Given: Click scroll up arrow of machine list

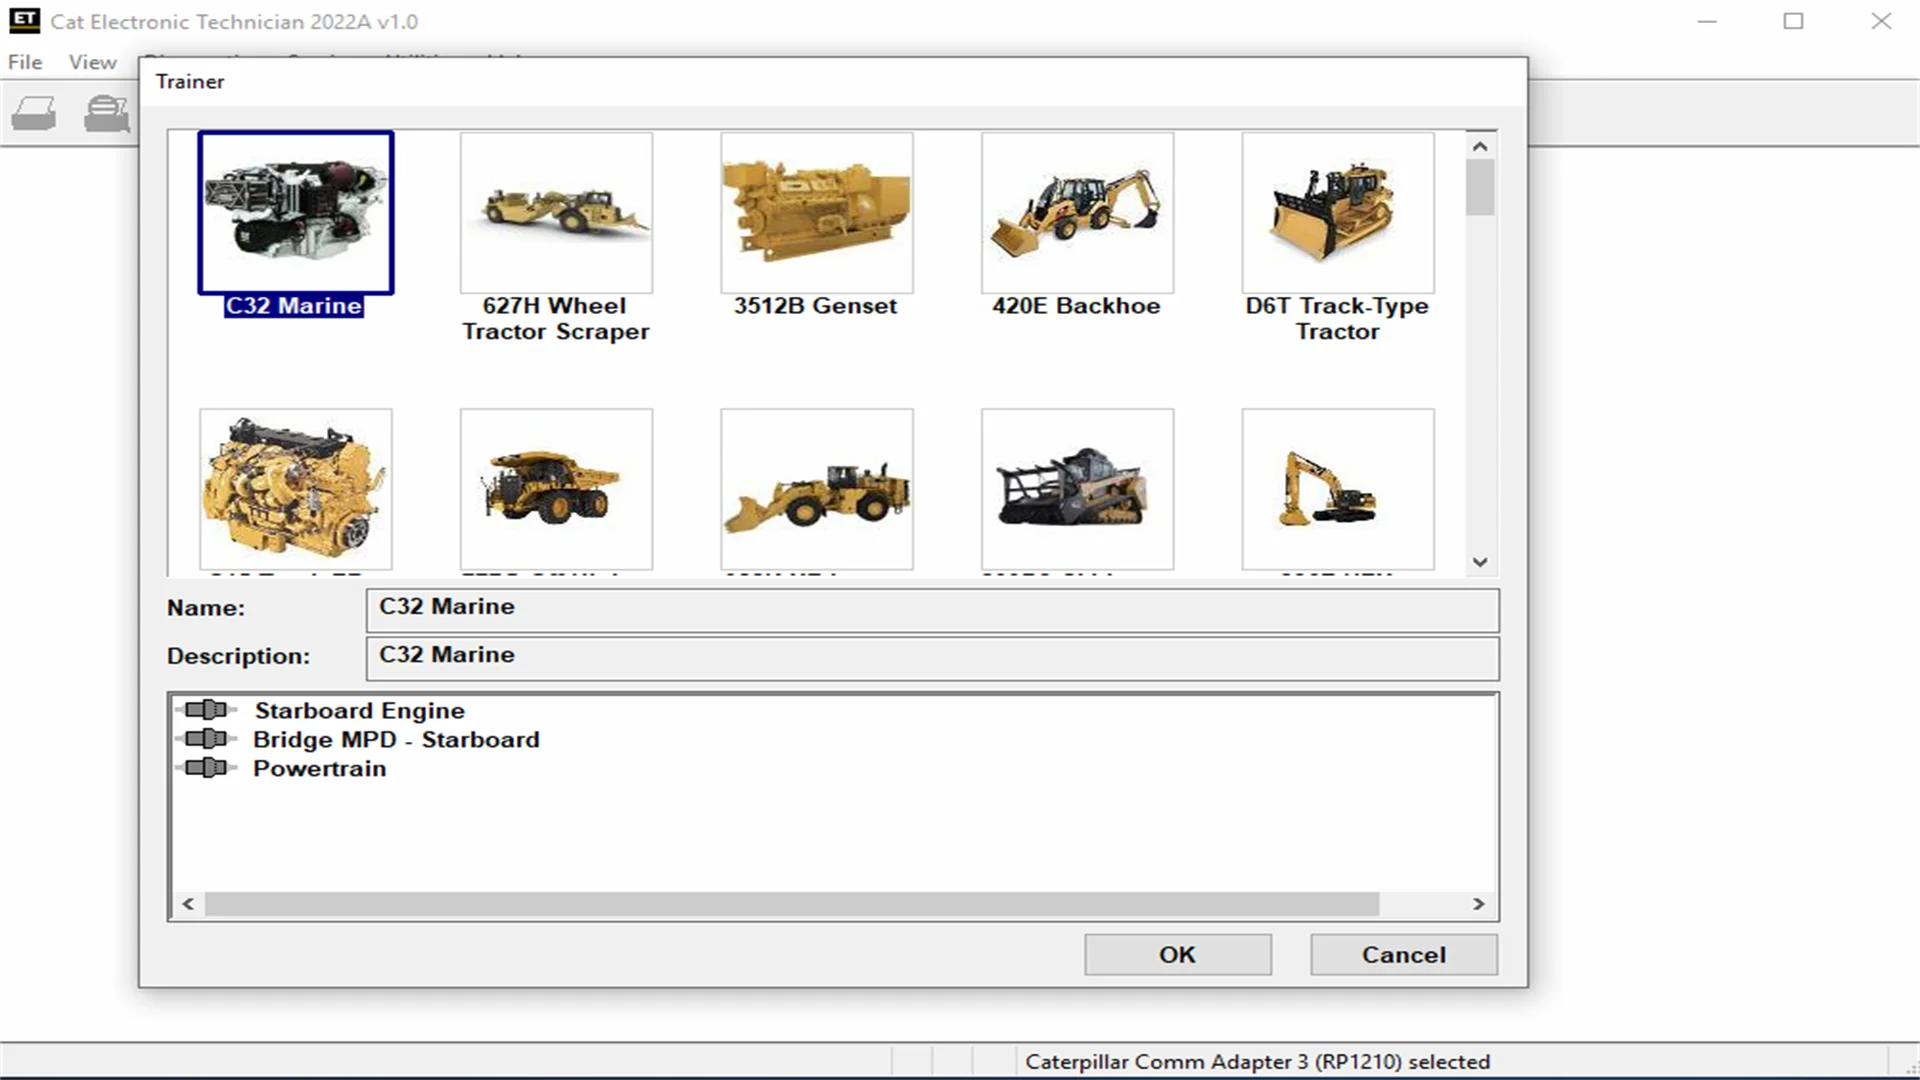Looking at the screenshot, I should [1481, 146].
